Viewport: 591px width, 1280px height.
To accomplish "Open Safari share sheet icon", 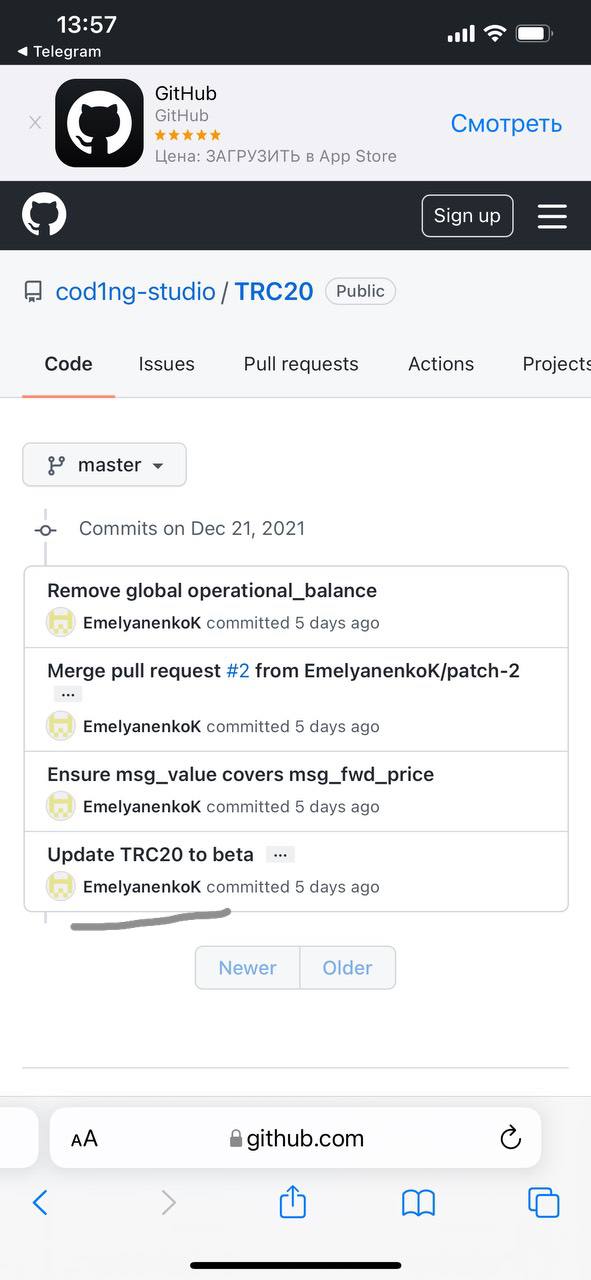I will coord(292,1201).
